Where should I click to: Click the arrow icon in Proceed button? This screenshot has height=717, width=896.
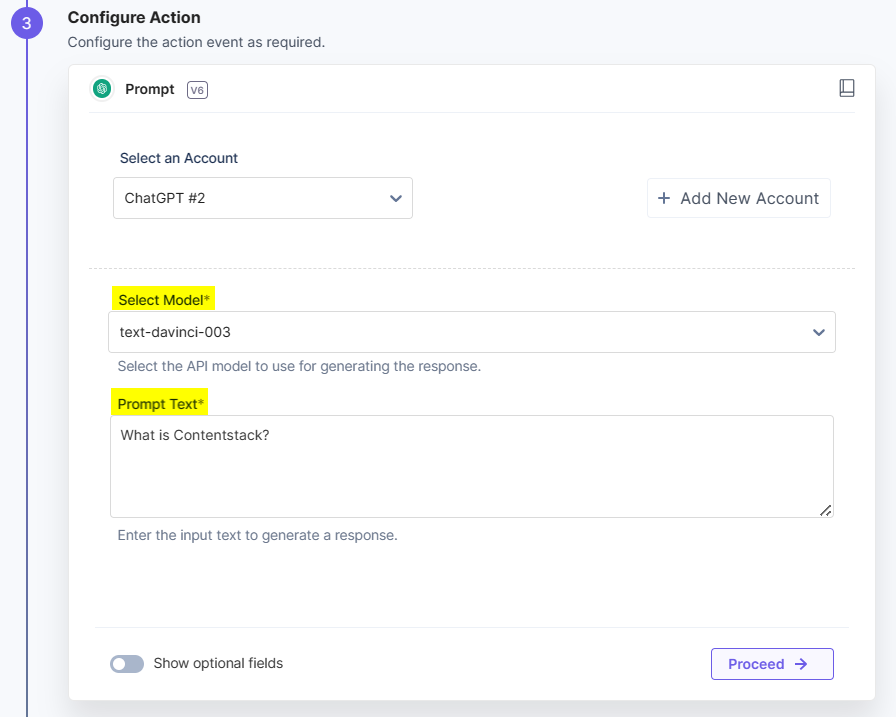pos(801,664)
